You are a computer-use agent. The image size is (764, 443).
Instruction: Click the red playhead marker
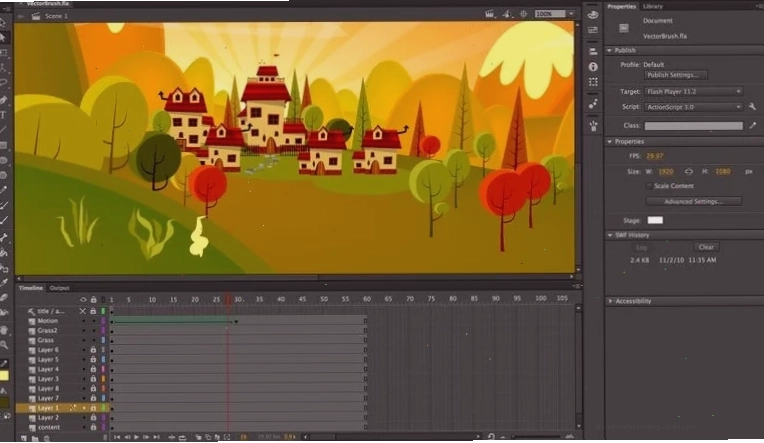pyautogui.click(x=228, y=298)
